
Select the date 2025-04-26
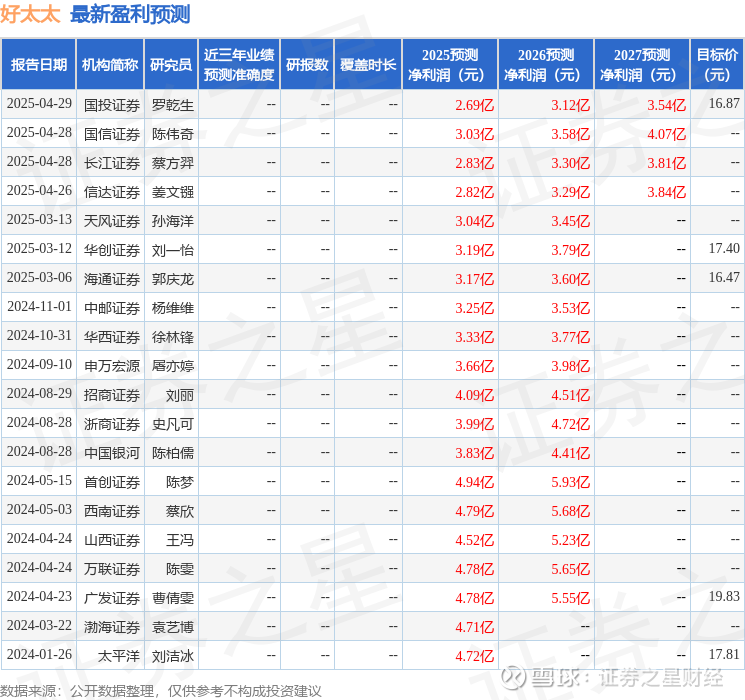click(39, 191)
